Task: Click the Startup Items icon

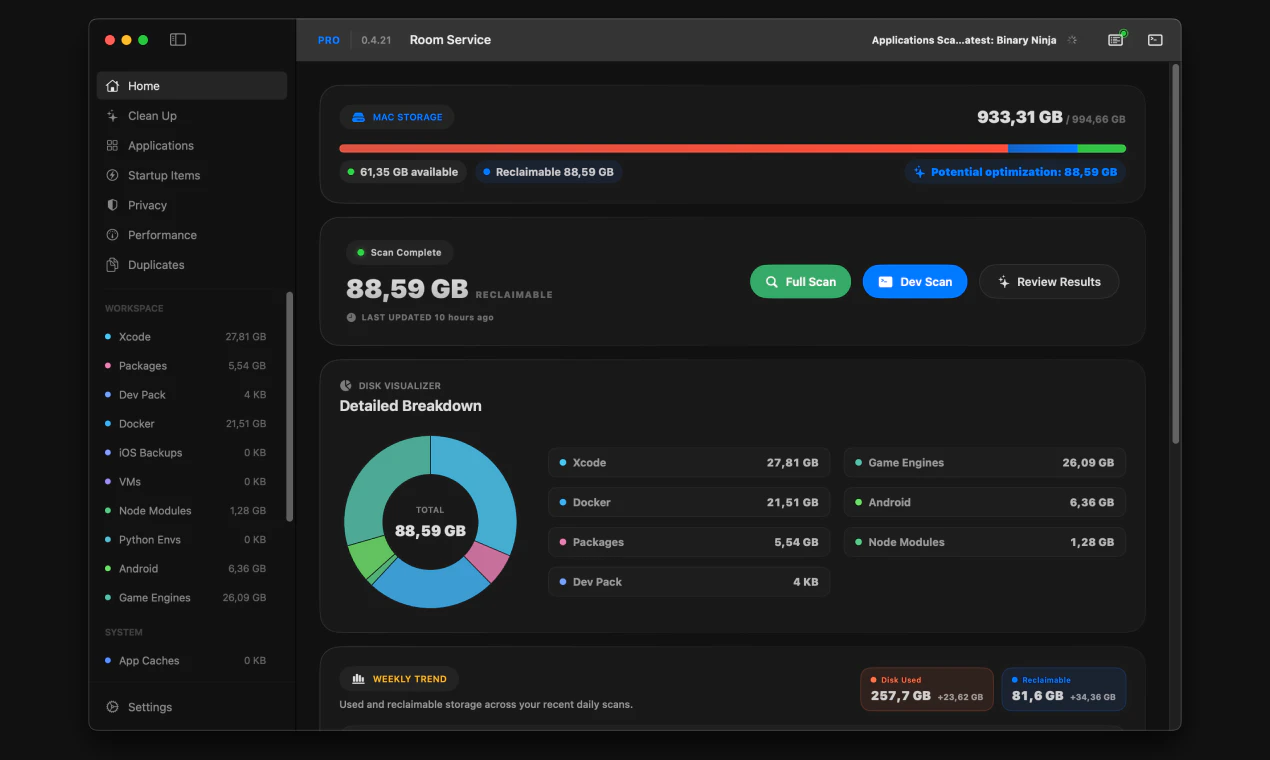Action: (x=112, y=176)
